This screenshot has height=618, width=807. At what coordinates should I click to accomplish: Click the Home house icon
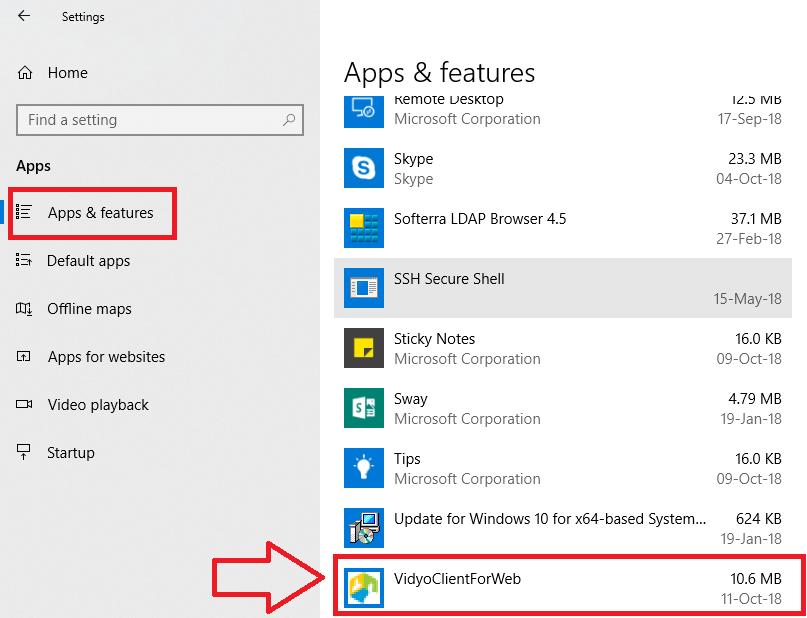click(x=25, y=73)
